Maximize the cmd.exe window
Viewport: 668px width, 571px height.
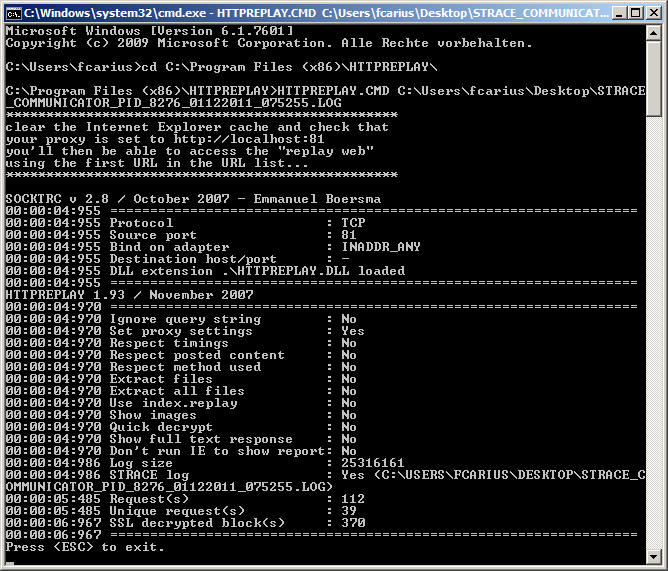636,13
